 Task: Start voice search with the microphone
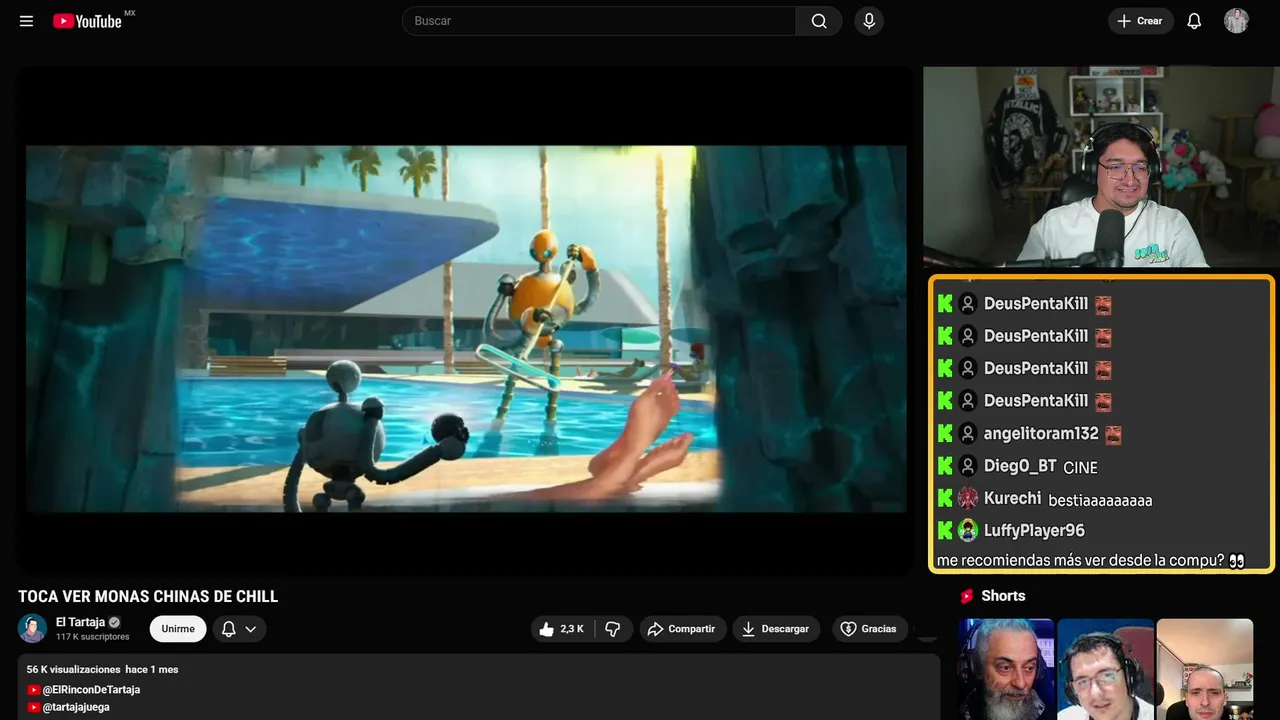coord(868,21)
